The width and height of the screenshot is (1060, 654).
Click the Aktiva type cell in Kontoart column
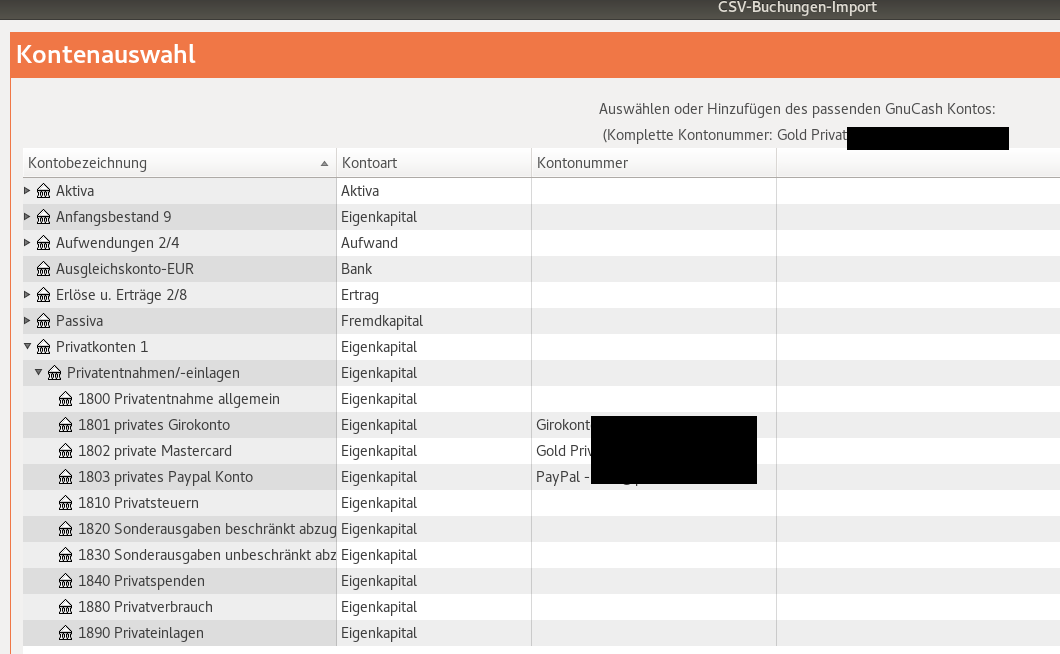tap(434, 191)
